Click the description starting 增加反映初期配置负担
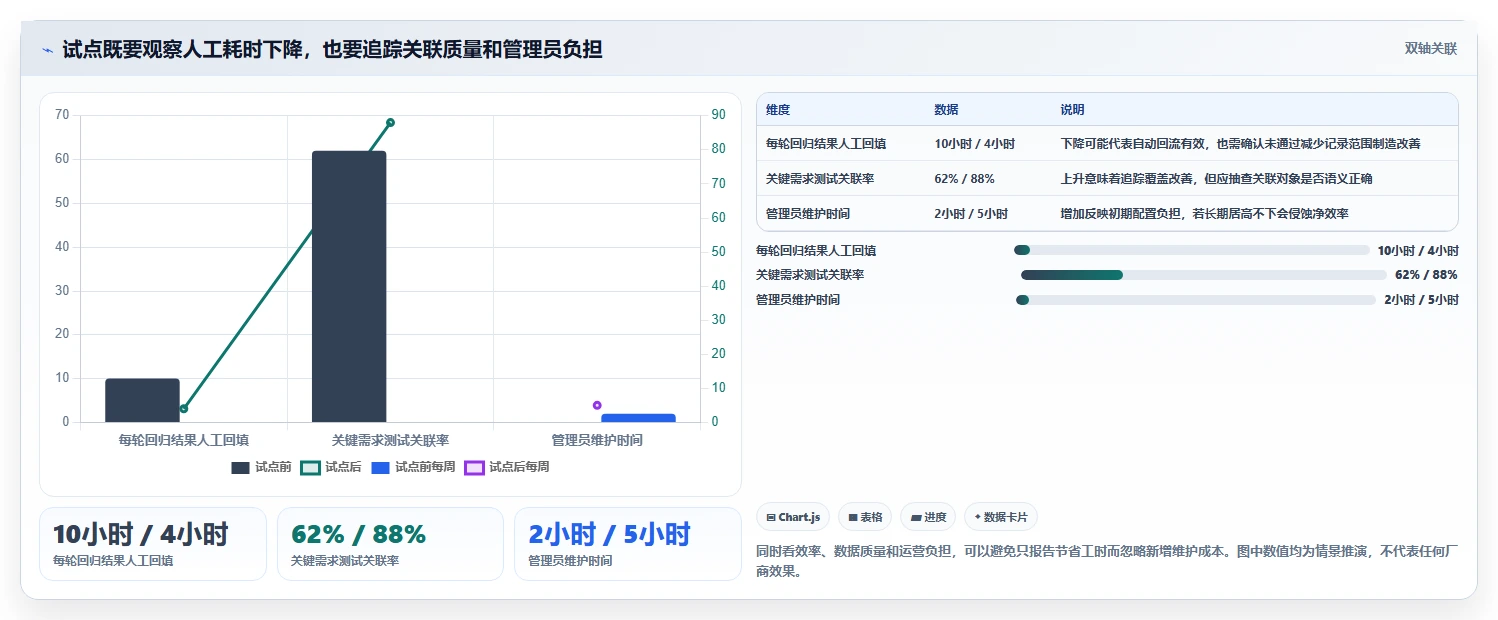 1205,214
